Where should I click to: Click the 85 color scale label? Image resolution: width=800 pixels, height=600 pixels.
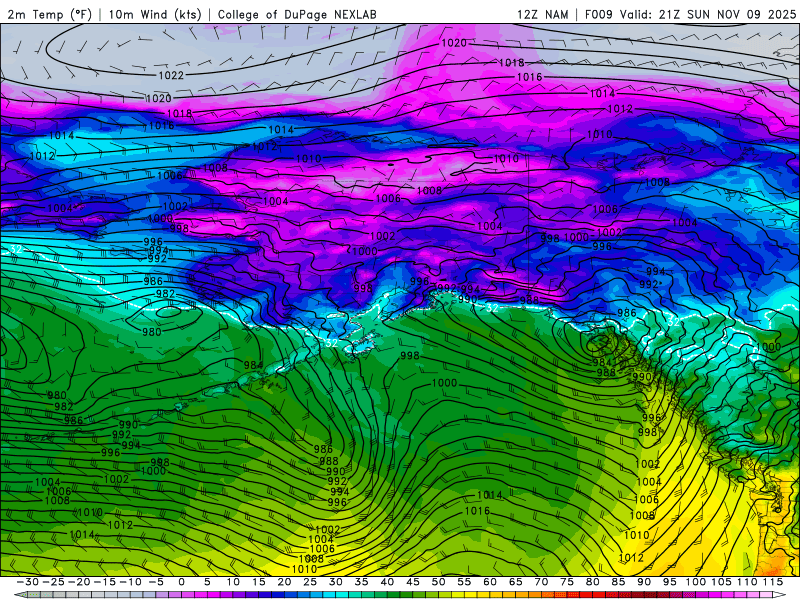(618, 582)
